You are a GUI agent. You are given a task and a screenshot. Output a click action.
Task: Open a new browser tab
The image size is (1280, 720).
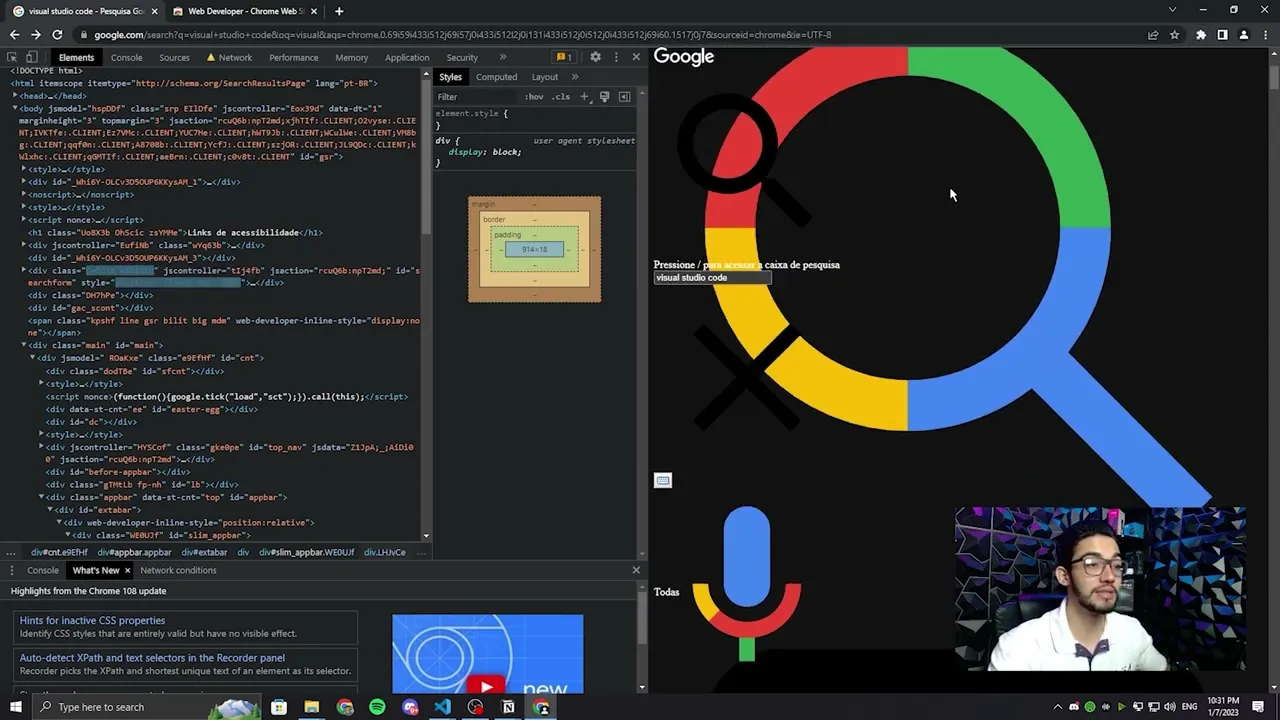tap(339, 11)
